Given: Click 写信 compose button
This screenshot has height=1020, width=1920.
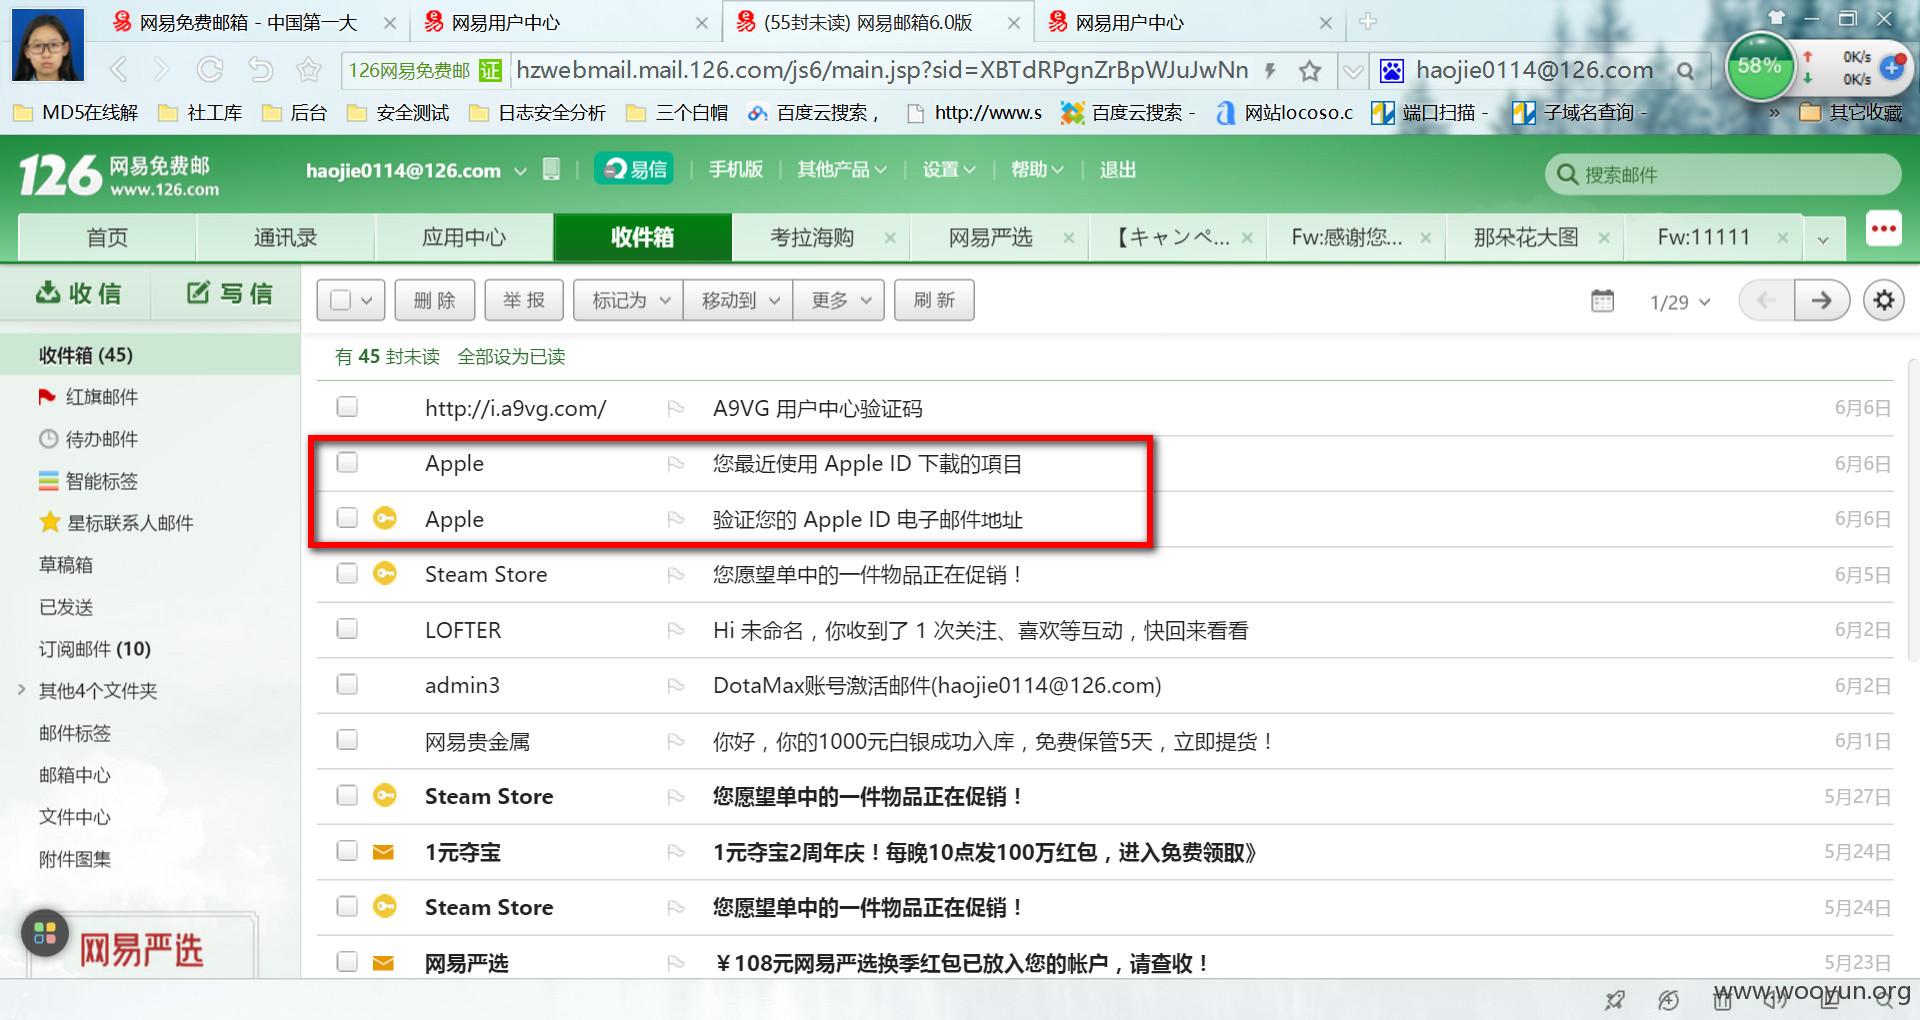Looking at the screenshot, I should tap(229, 292).
